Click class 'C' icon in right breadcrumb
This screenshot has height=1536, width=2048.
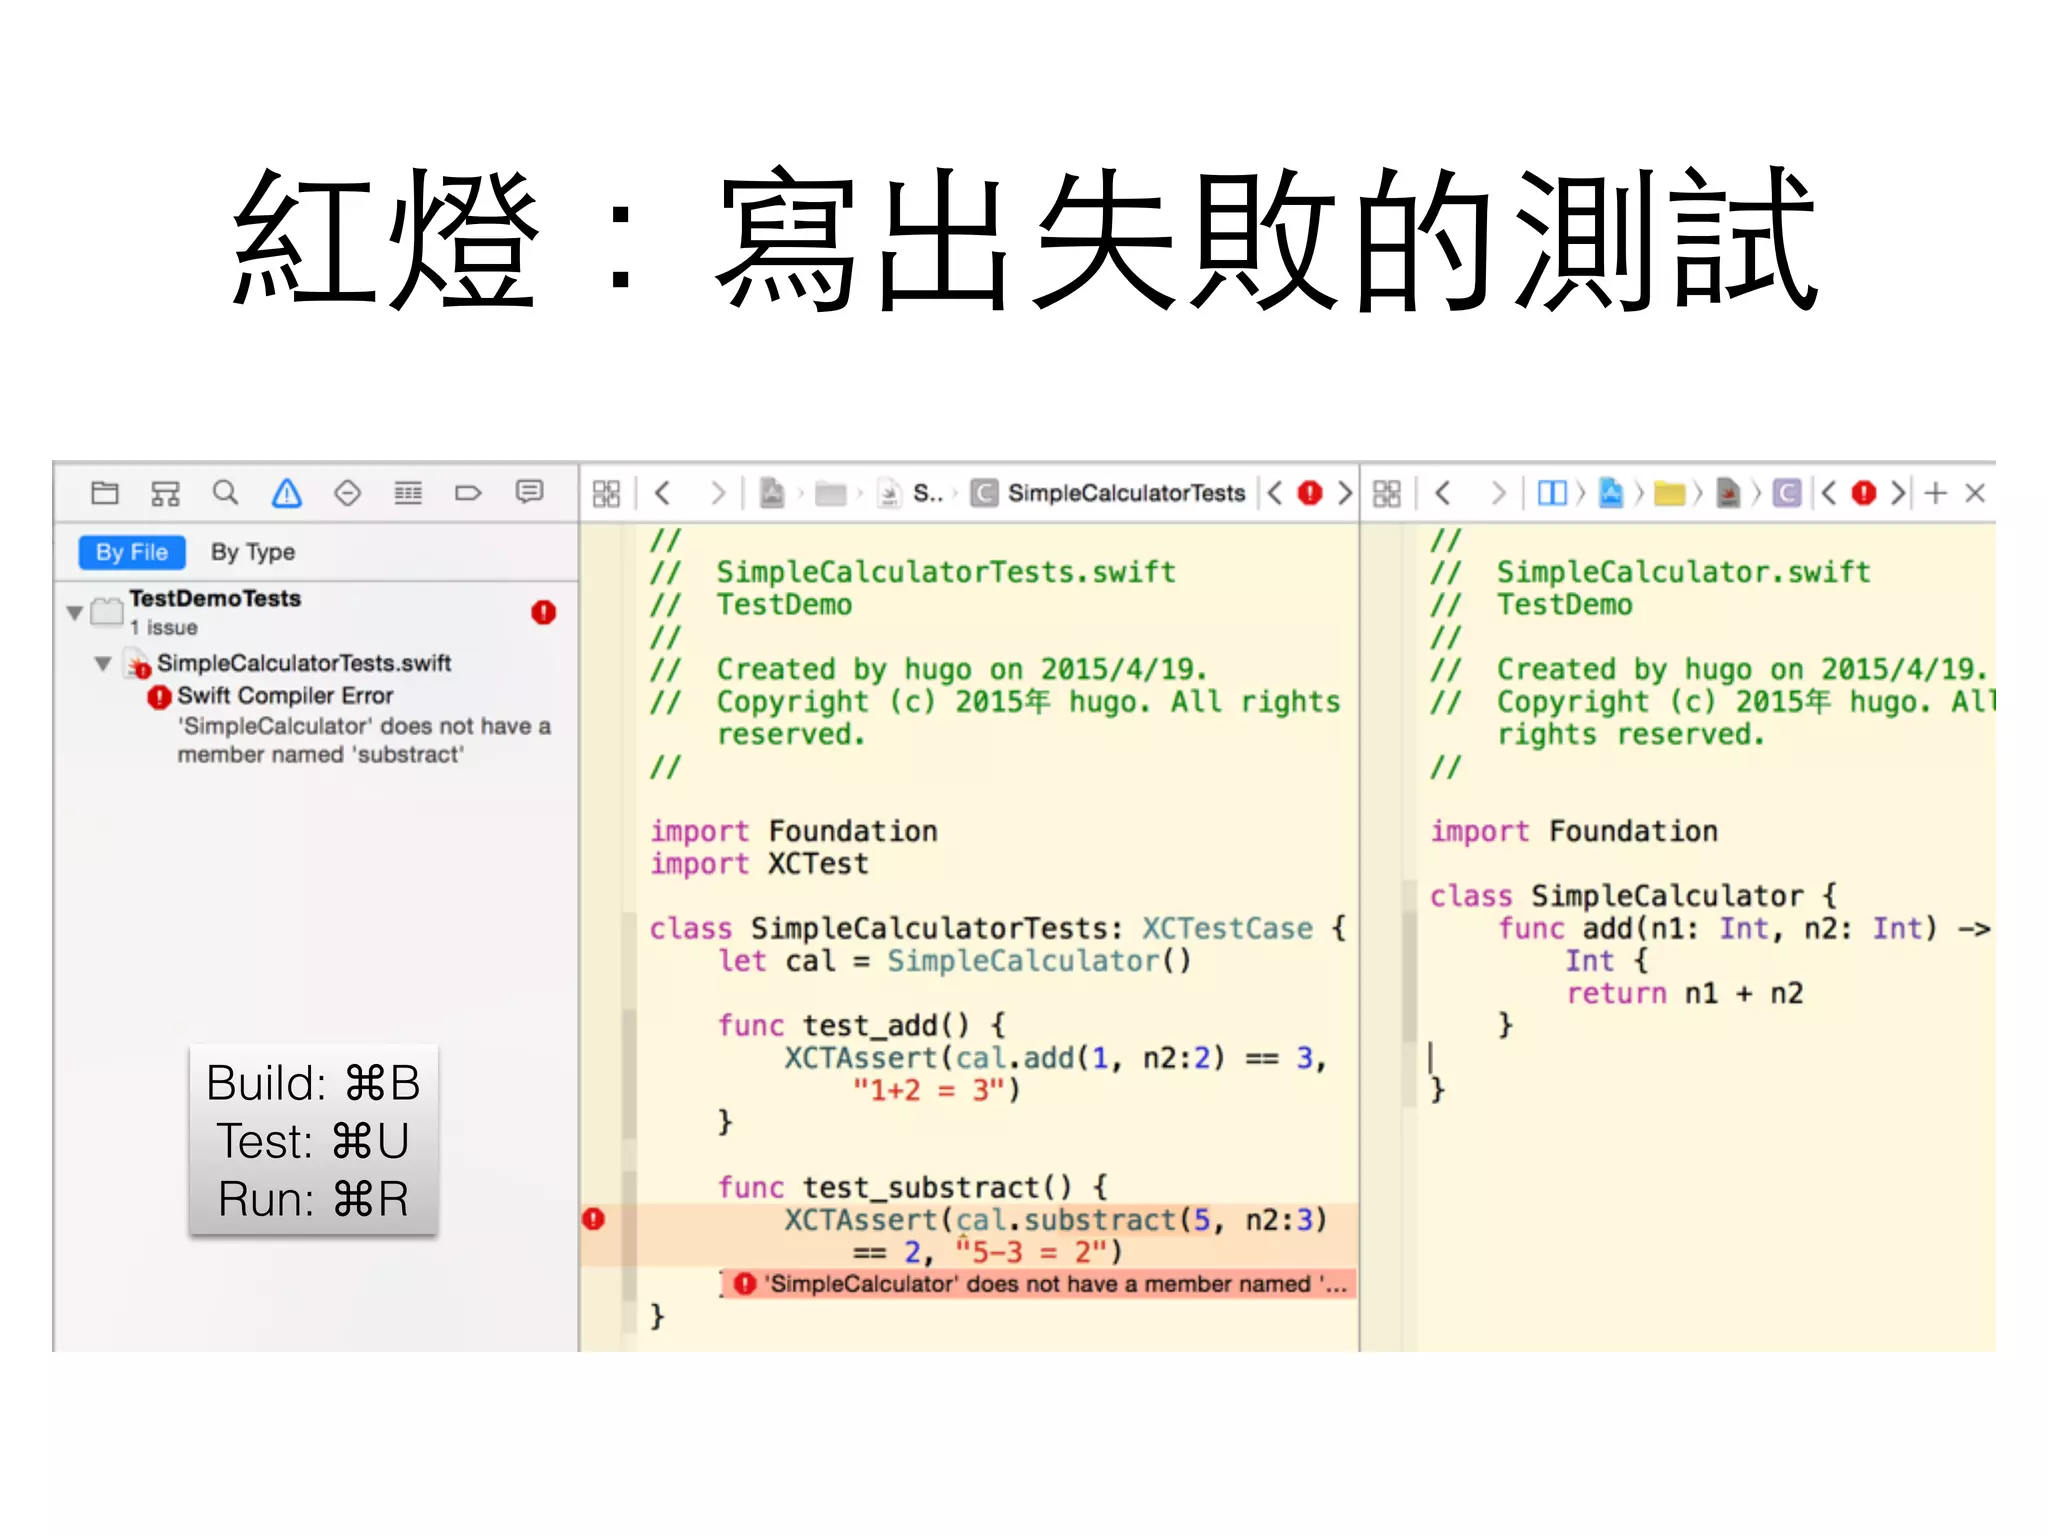(1787, 493)
